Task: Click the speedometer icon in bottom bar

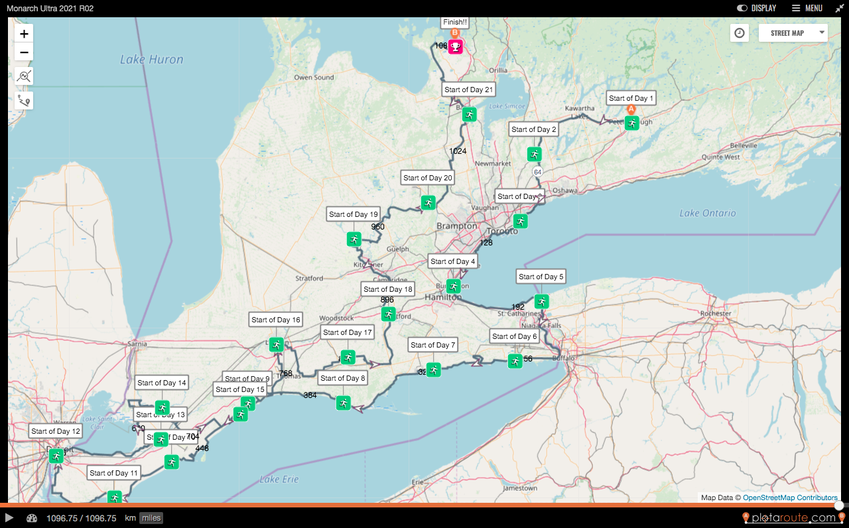Action: click(x=32, y=518)
